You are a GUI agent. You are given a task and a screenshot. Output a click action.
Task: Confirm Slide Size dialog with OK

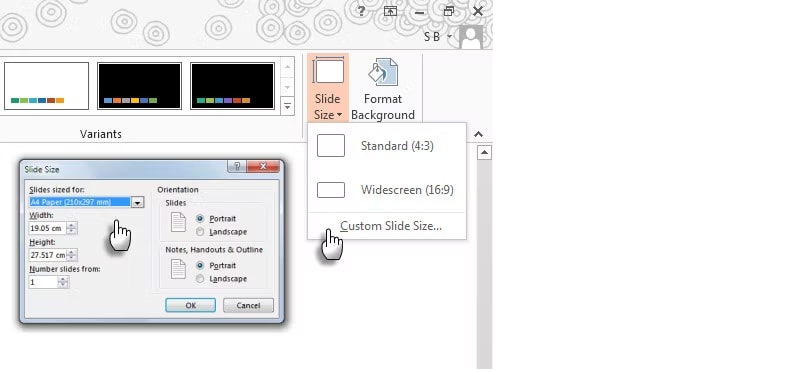click(190, 305)
